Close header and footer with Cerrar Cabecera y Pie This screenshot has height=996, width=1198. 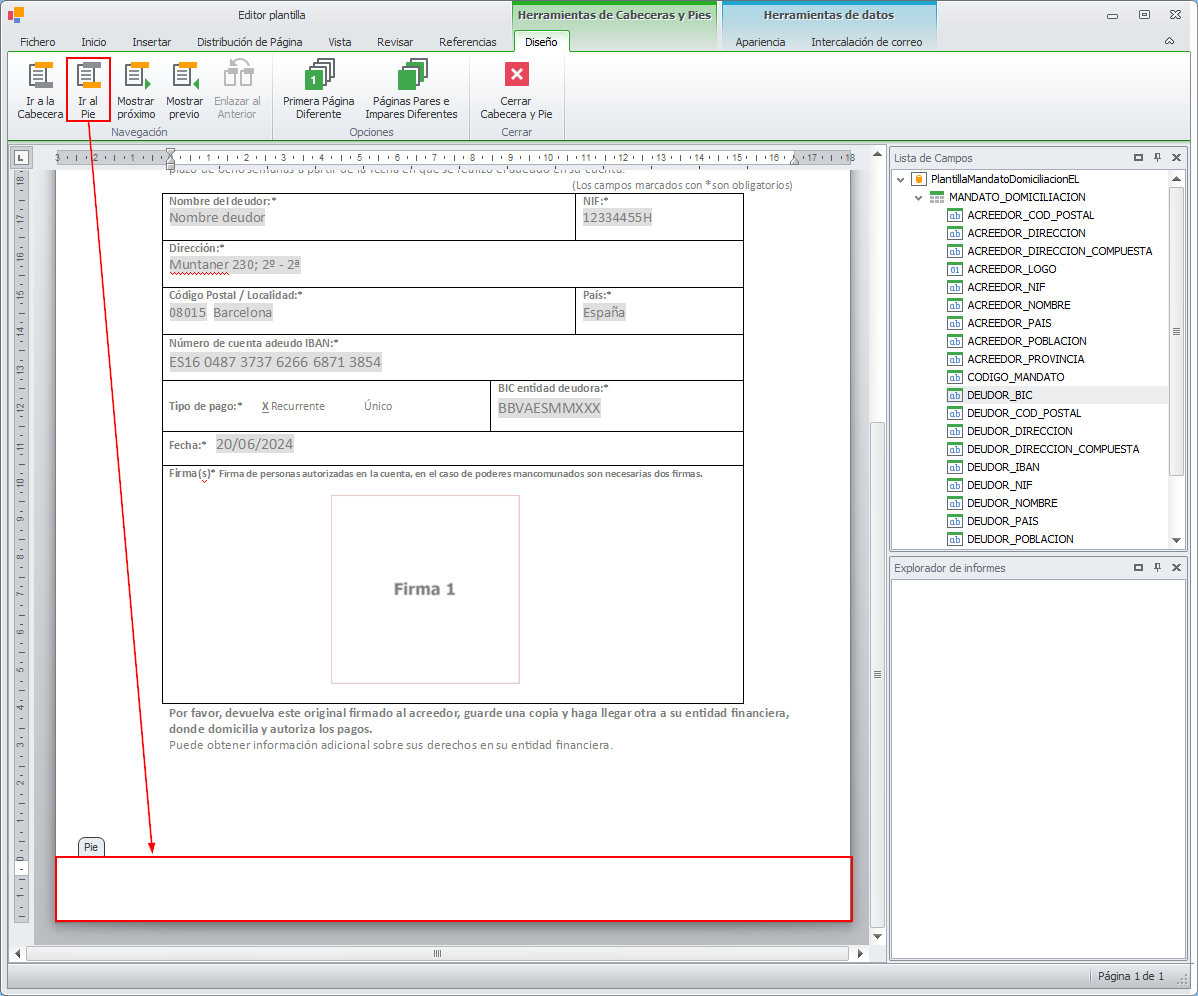click(516, 78)
